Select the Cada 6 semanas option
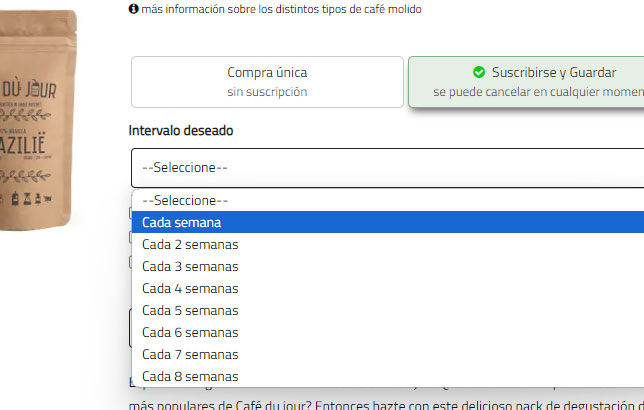Image resolution: width=644 pixels, height=410 pixels. [190, 332]
